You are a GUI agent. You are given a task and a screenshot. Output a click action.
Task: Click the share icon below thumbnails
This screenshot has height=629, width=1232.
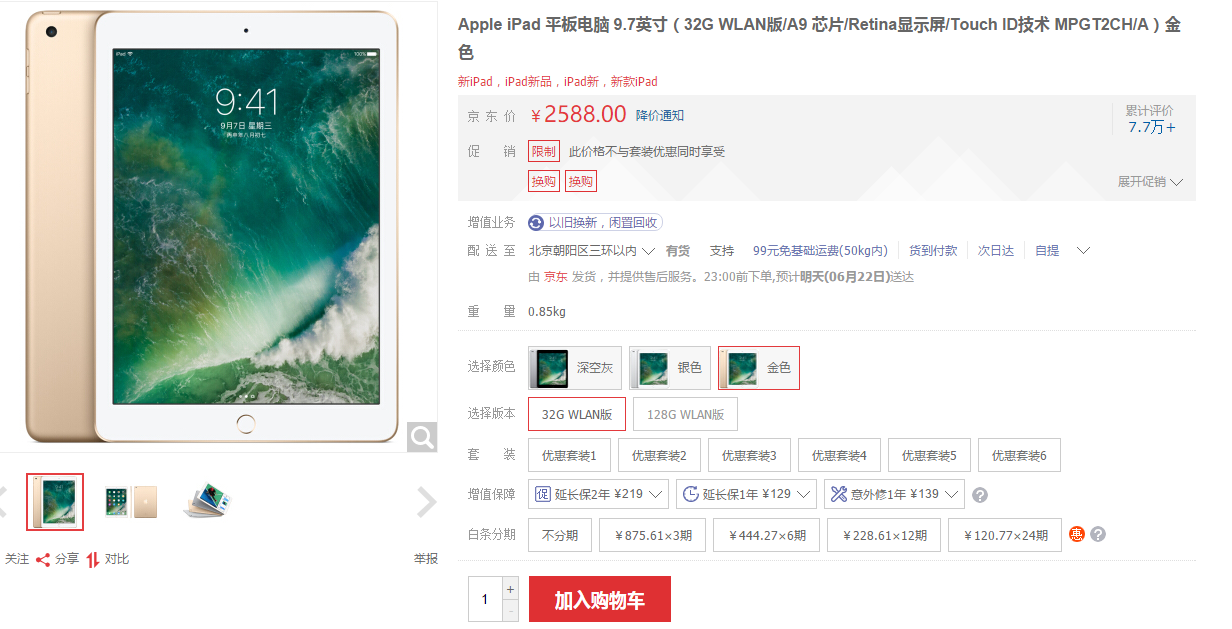[x=43, y=560]
